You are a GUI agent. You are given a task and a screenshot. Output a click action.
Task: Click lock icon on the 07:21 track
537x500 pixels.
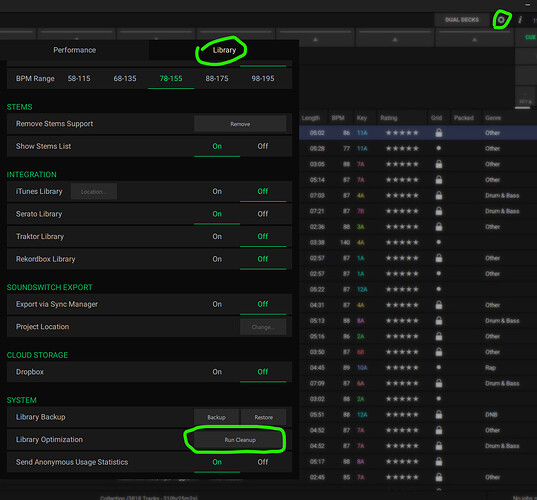(438, 211)
